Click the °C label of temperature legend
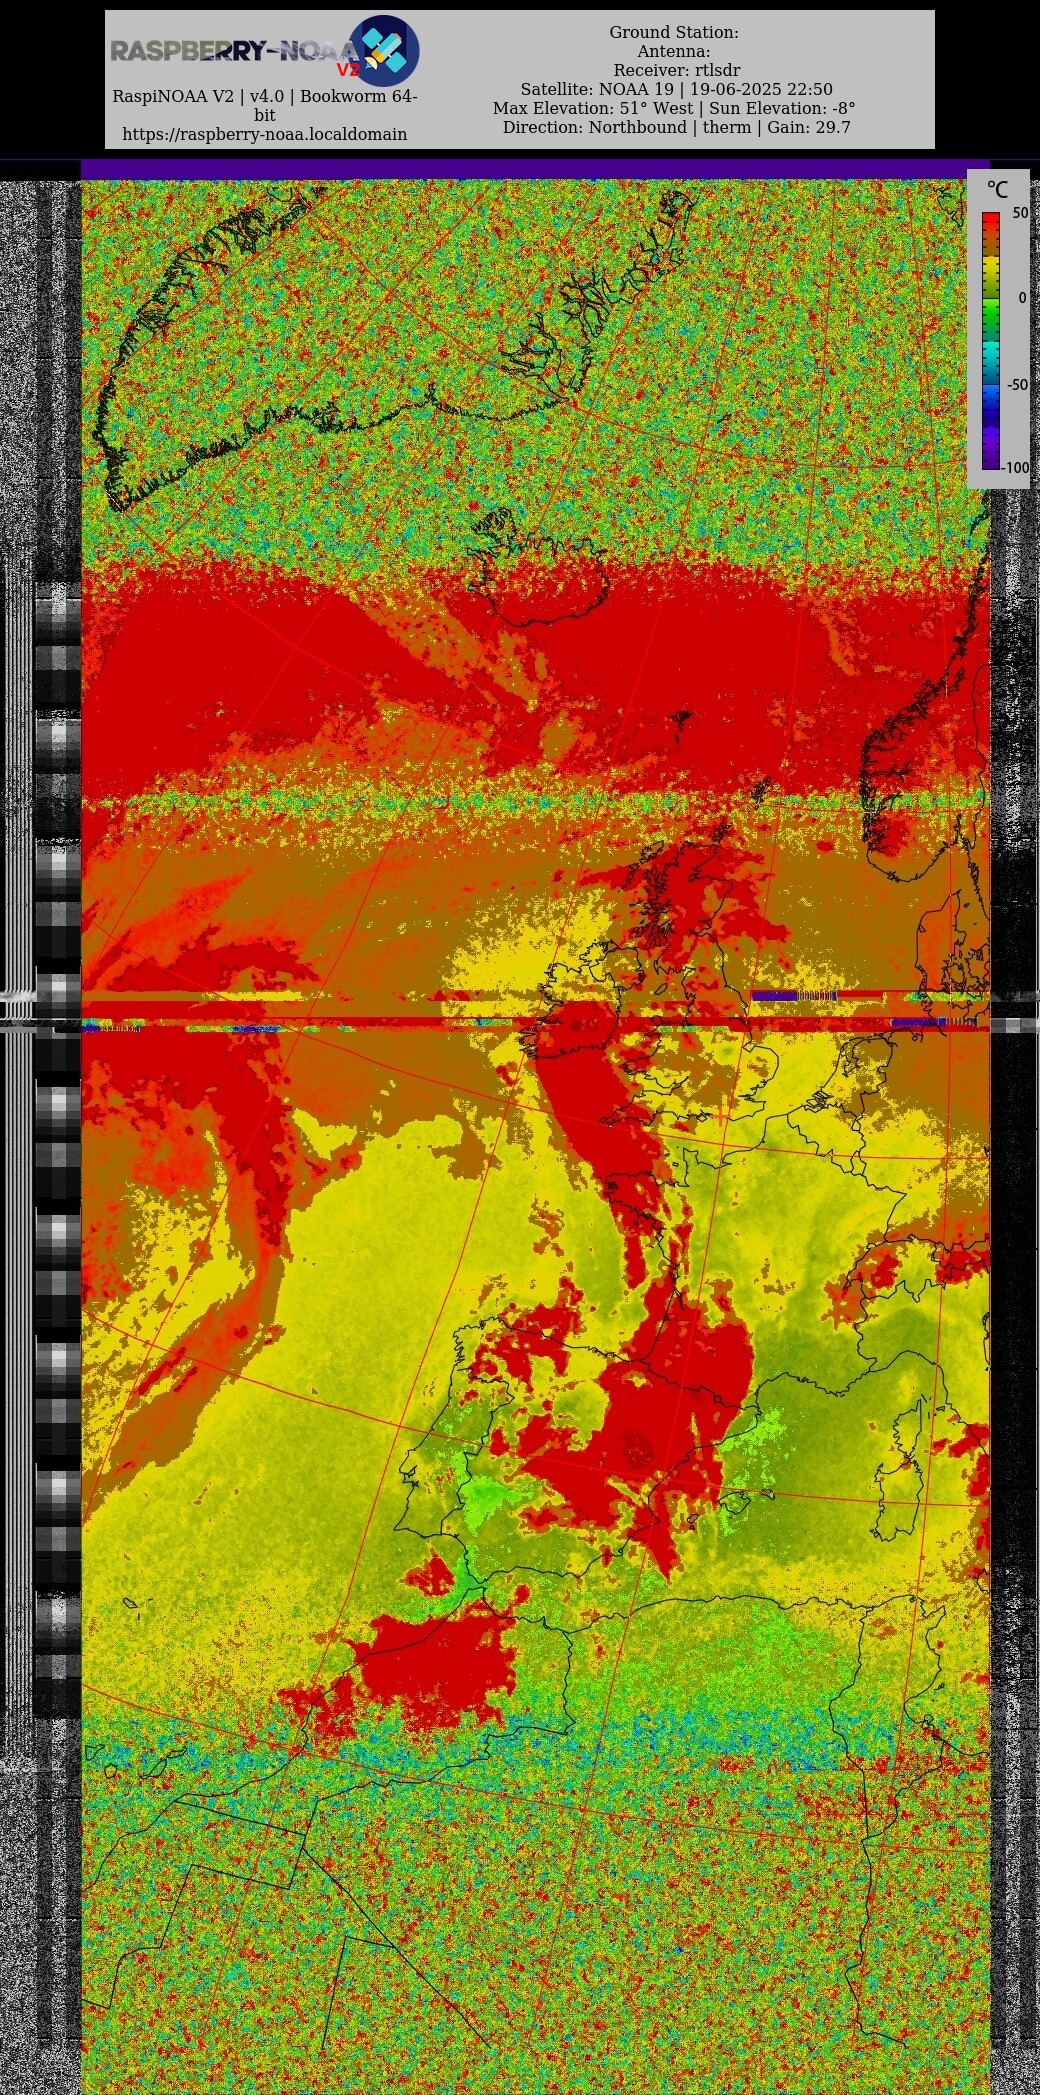 pos(997,190)
